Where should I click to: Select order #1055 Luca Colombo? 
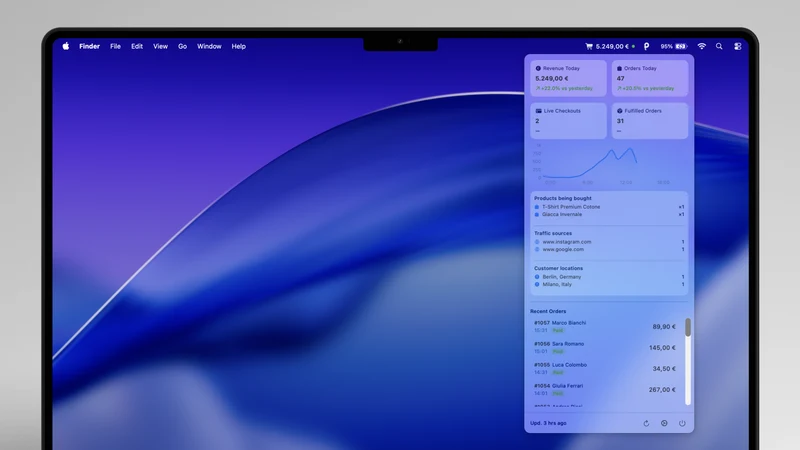point(606,368)
